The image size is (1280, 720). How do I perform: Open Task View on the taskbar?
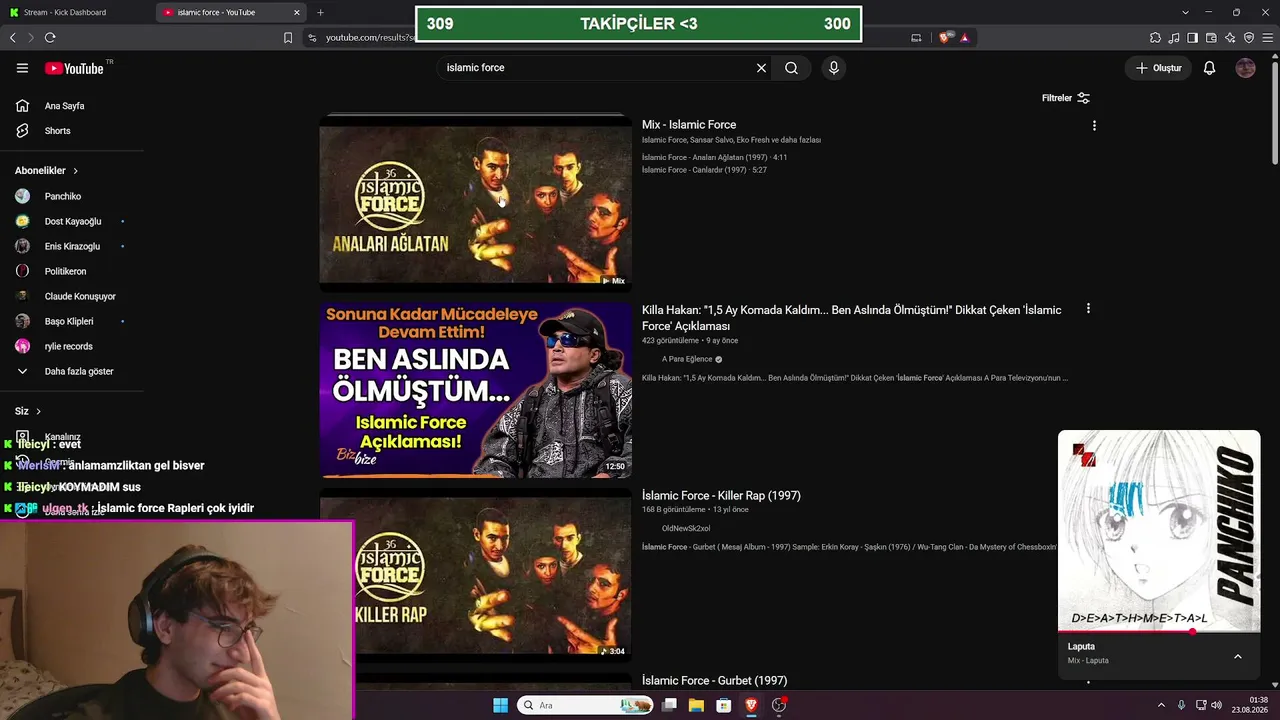pos(669,705)
